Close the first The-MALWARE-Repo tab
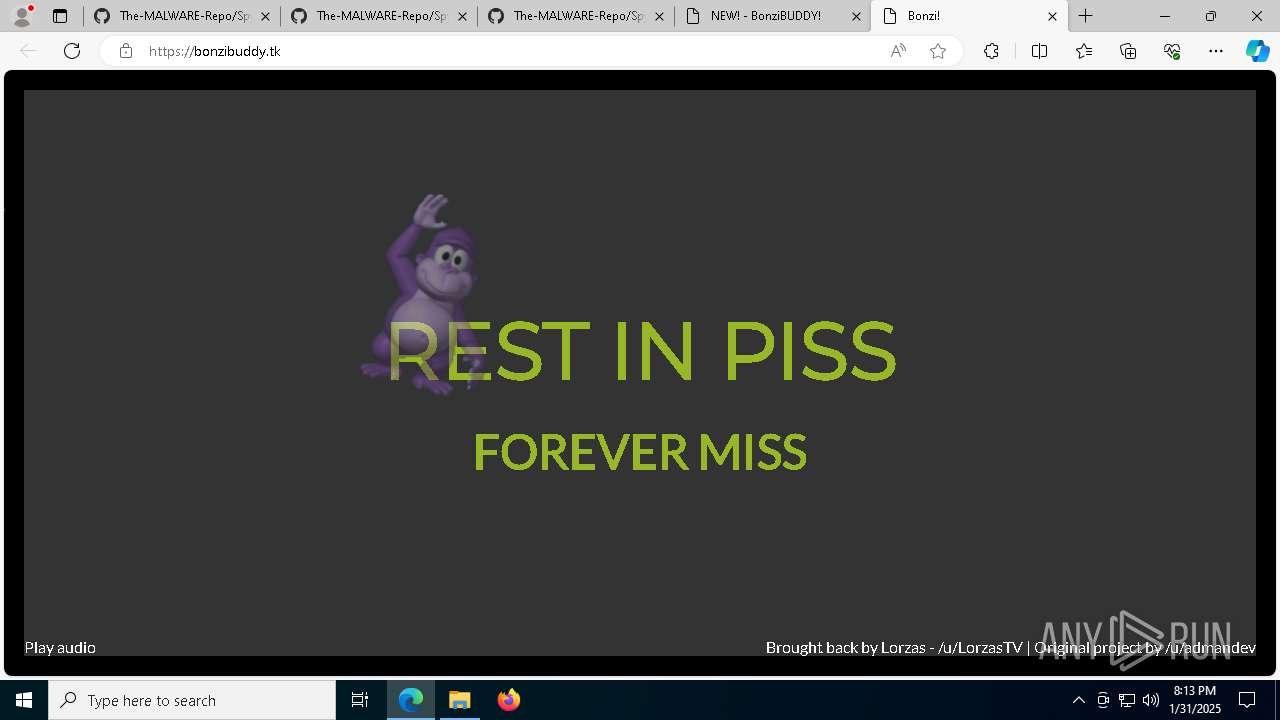Image resolution: width=1280 pixels, height=720 pixels. 265,16
